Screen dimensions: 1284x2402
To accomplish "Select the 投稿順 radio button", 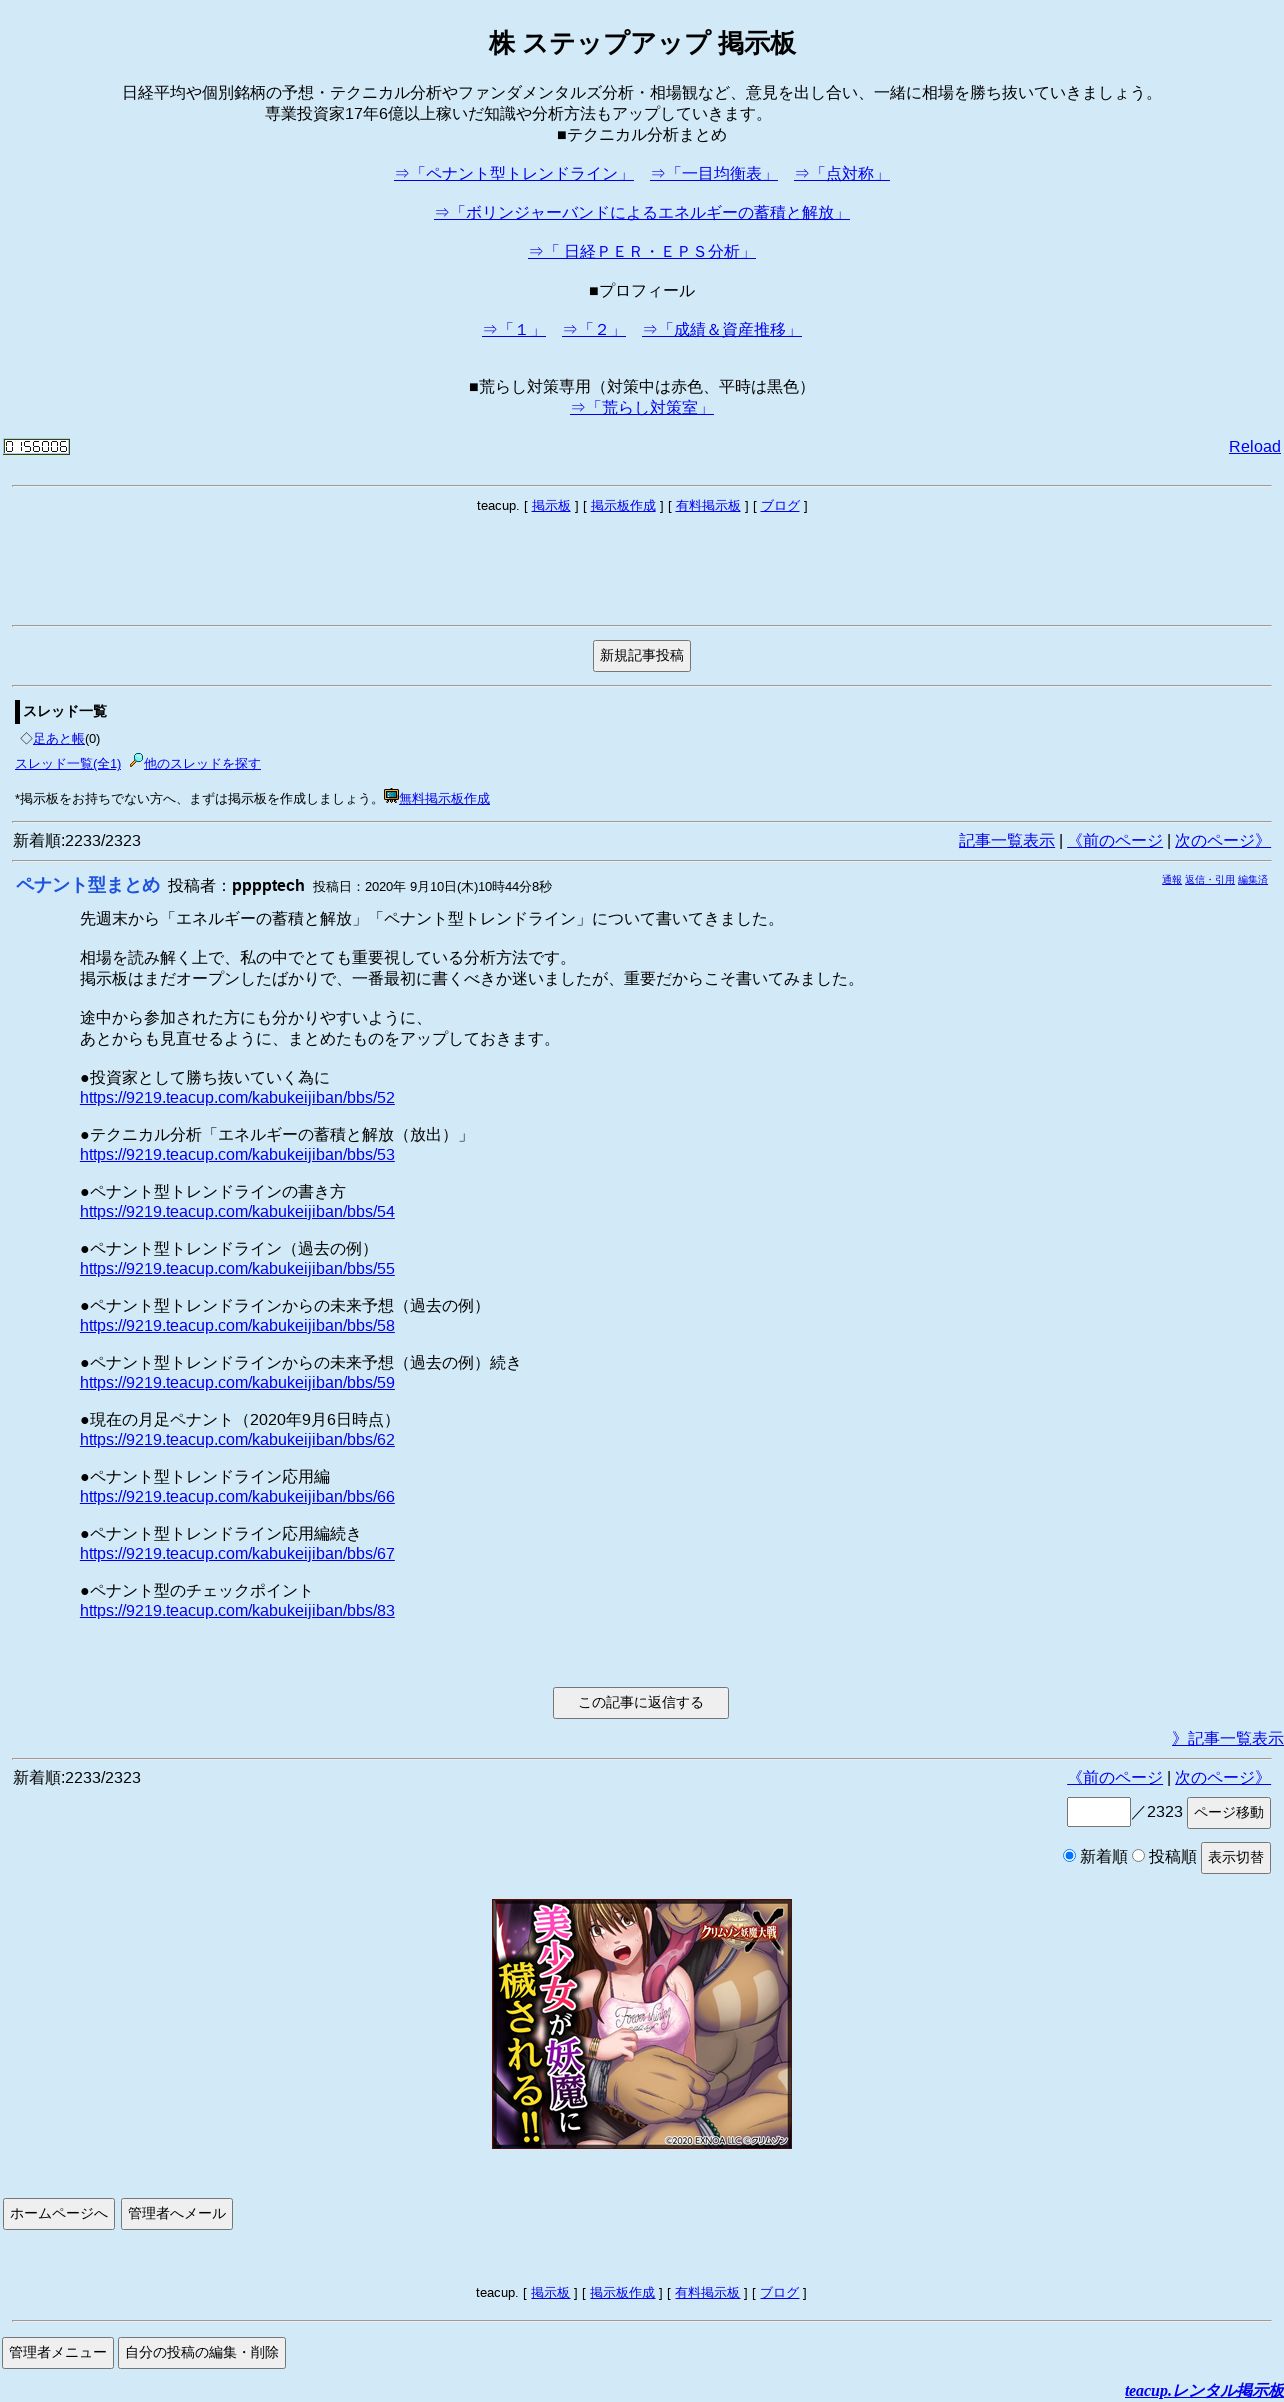I will [1138, 1856].
